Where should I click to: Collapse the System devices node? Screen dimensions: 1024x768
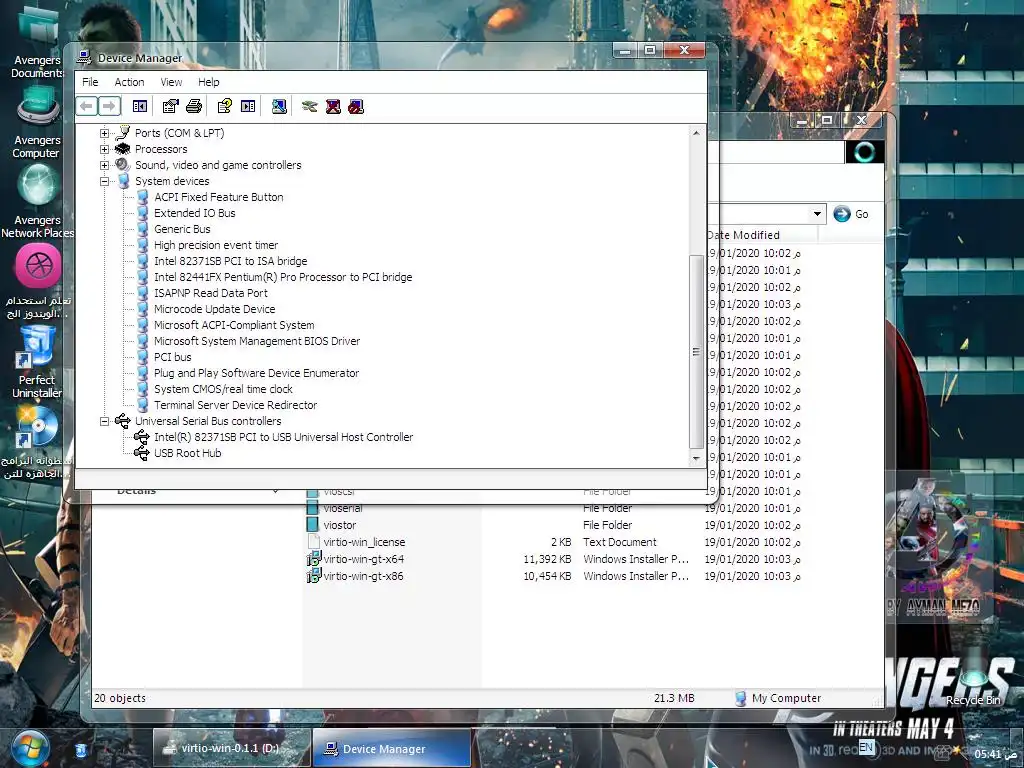[x=104, y=181]
